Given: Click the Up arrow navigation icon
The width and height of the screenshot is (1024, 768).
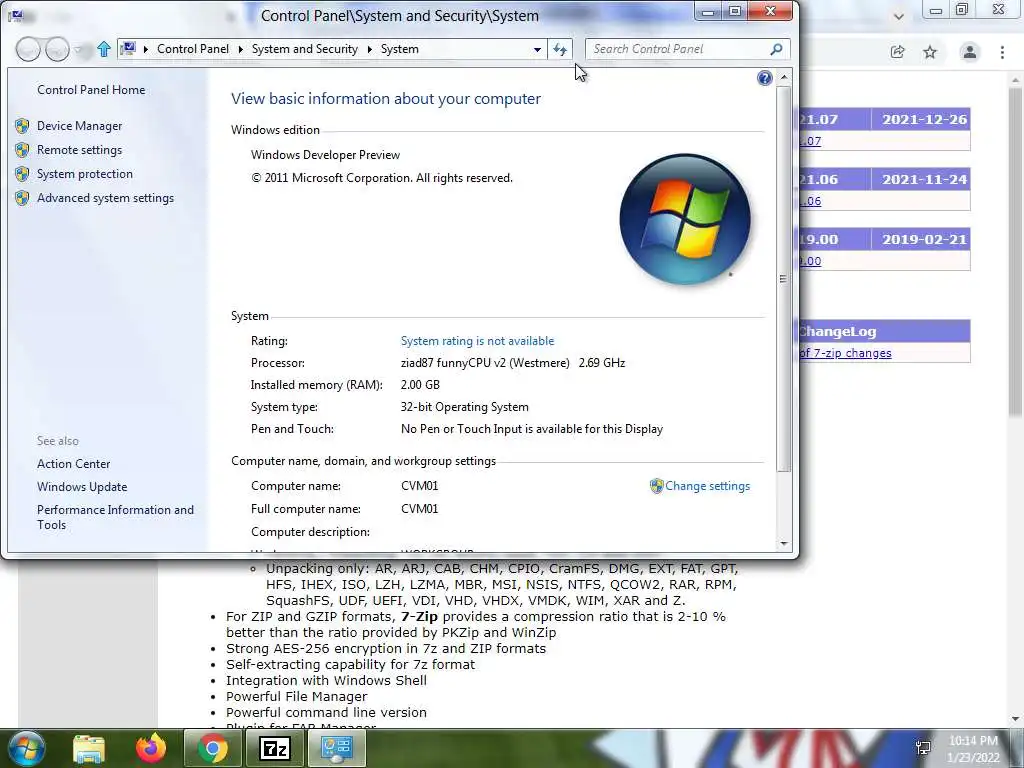Looking at the screenshot, I should [103, 49].
